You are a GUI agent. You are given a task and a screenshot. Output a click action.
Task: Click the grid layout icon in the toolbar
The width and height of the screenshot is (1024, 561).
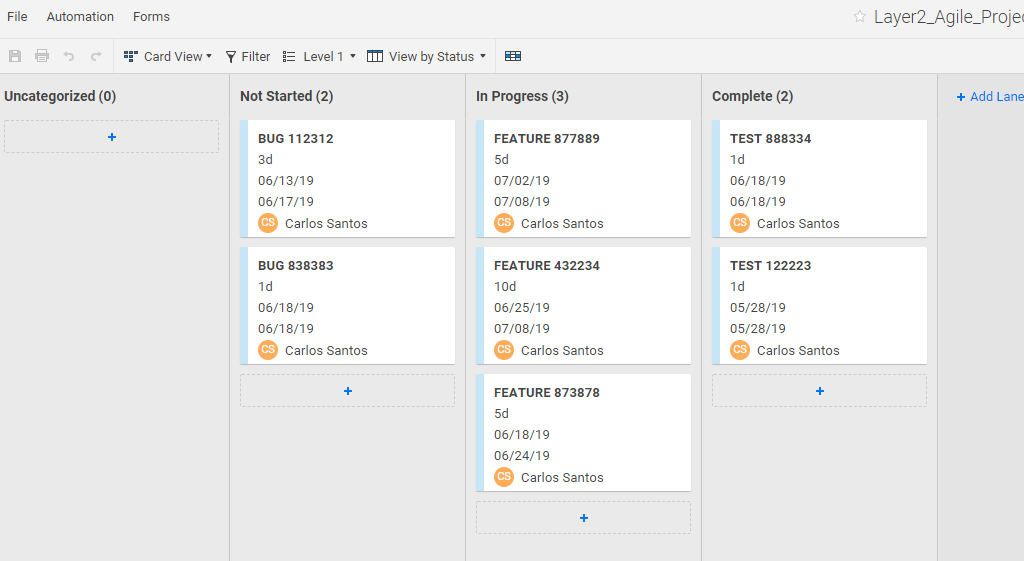513,57
